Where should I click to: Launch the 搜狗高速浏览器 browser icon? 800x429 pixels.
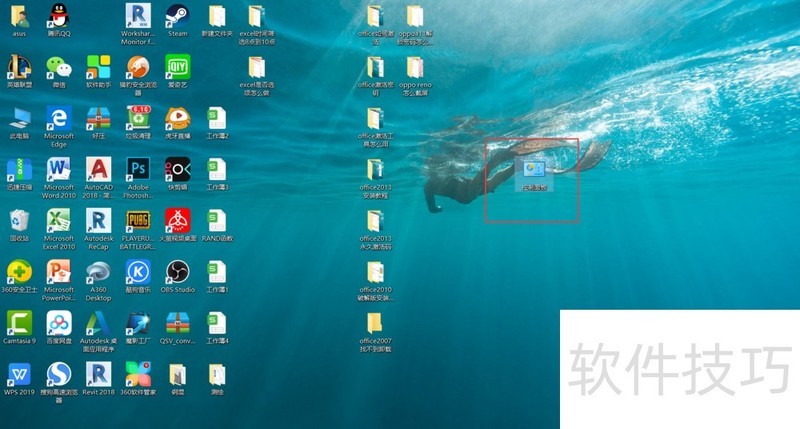pos(59,374)
